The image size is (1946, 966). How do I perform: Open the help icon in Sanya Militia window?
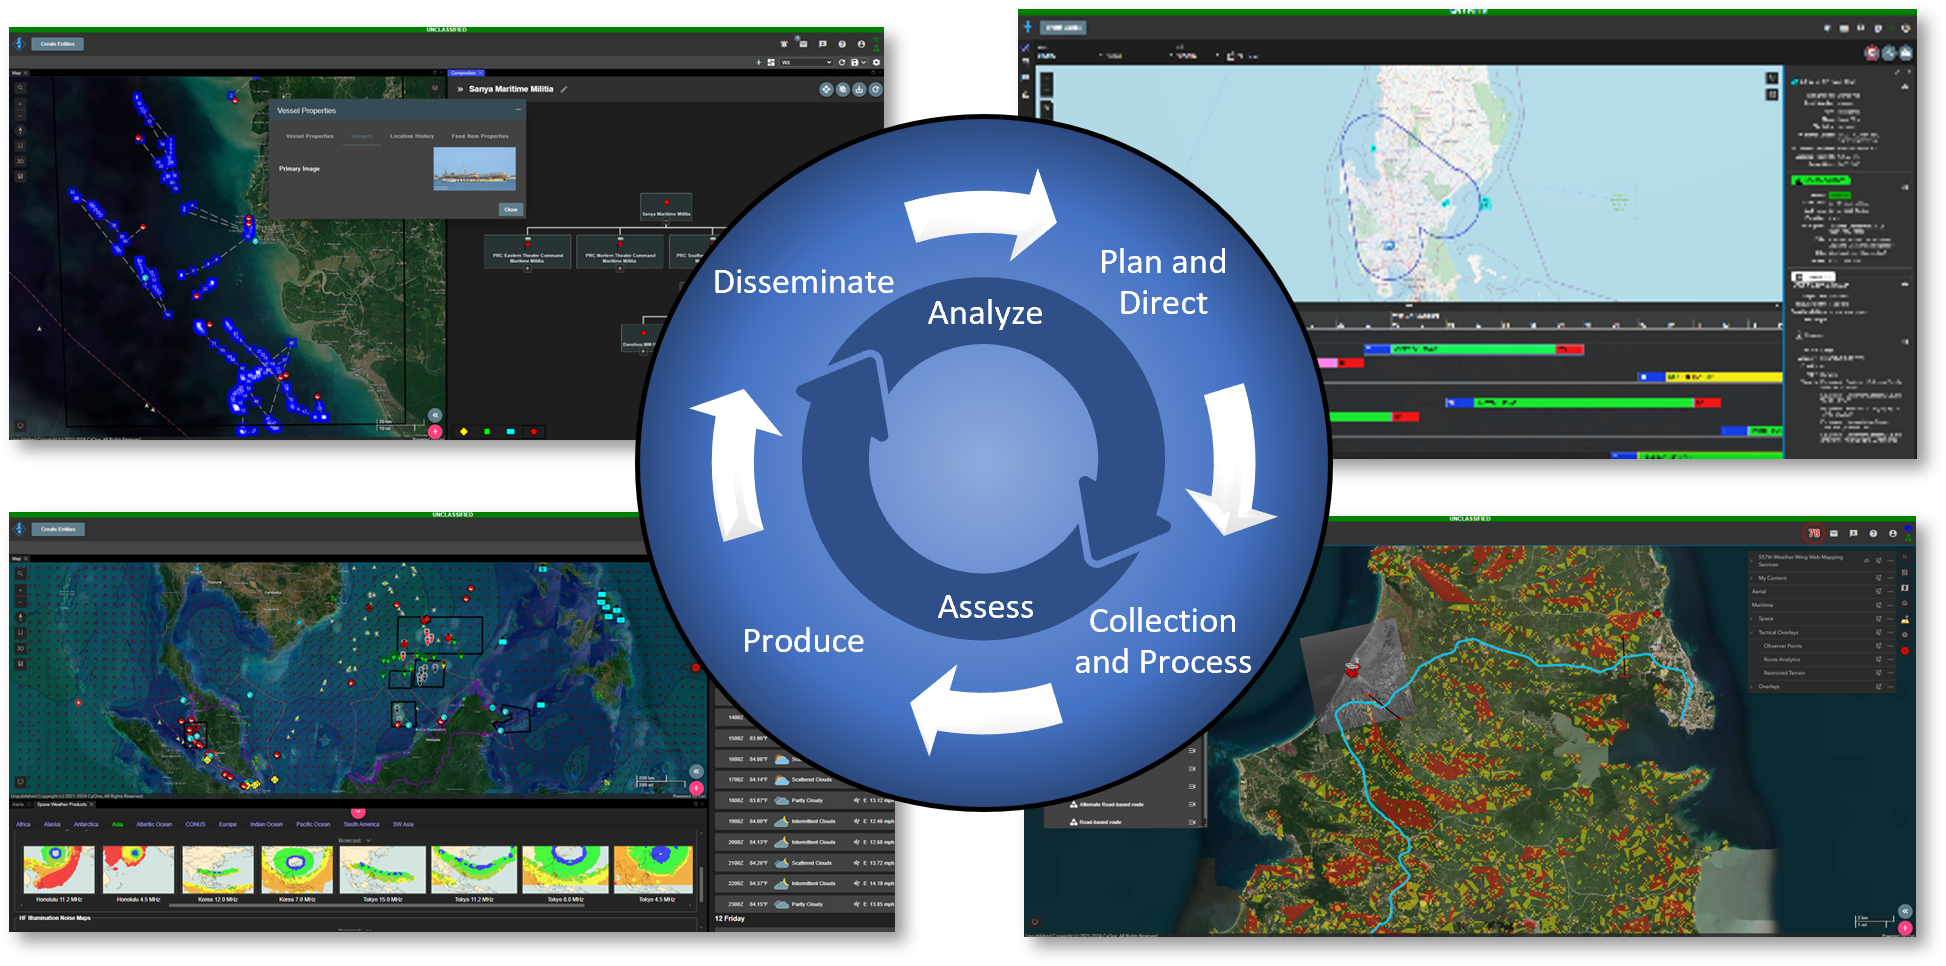[842, 44]
